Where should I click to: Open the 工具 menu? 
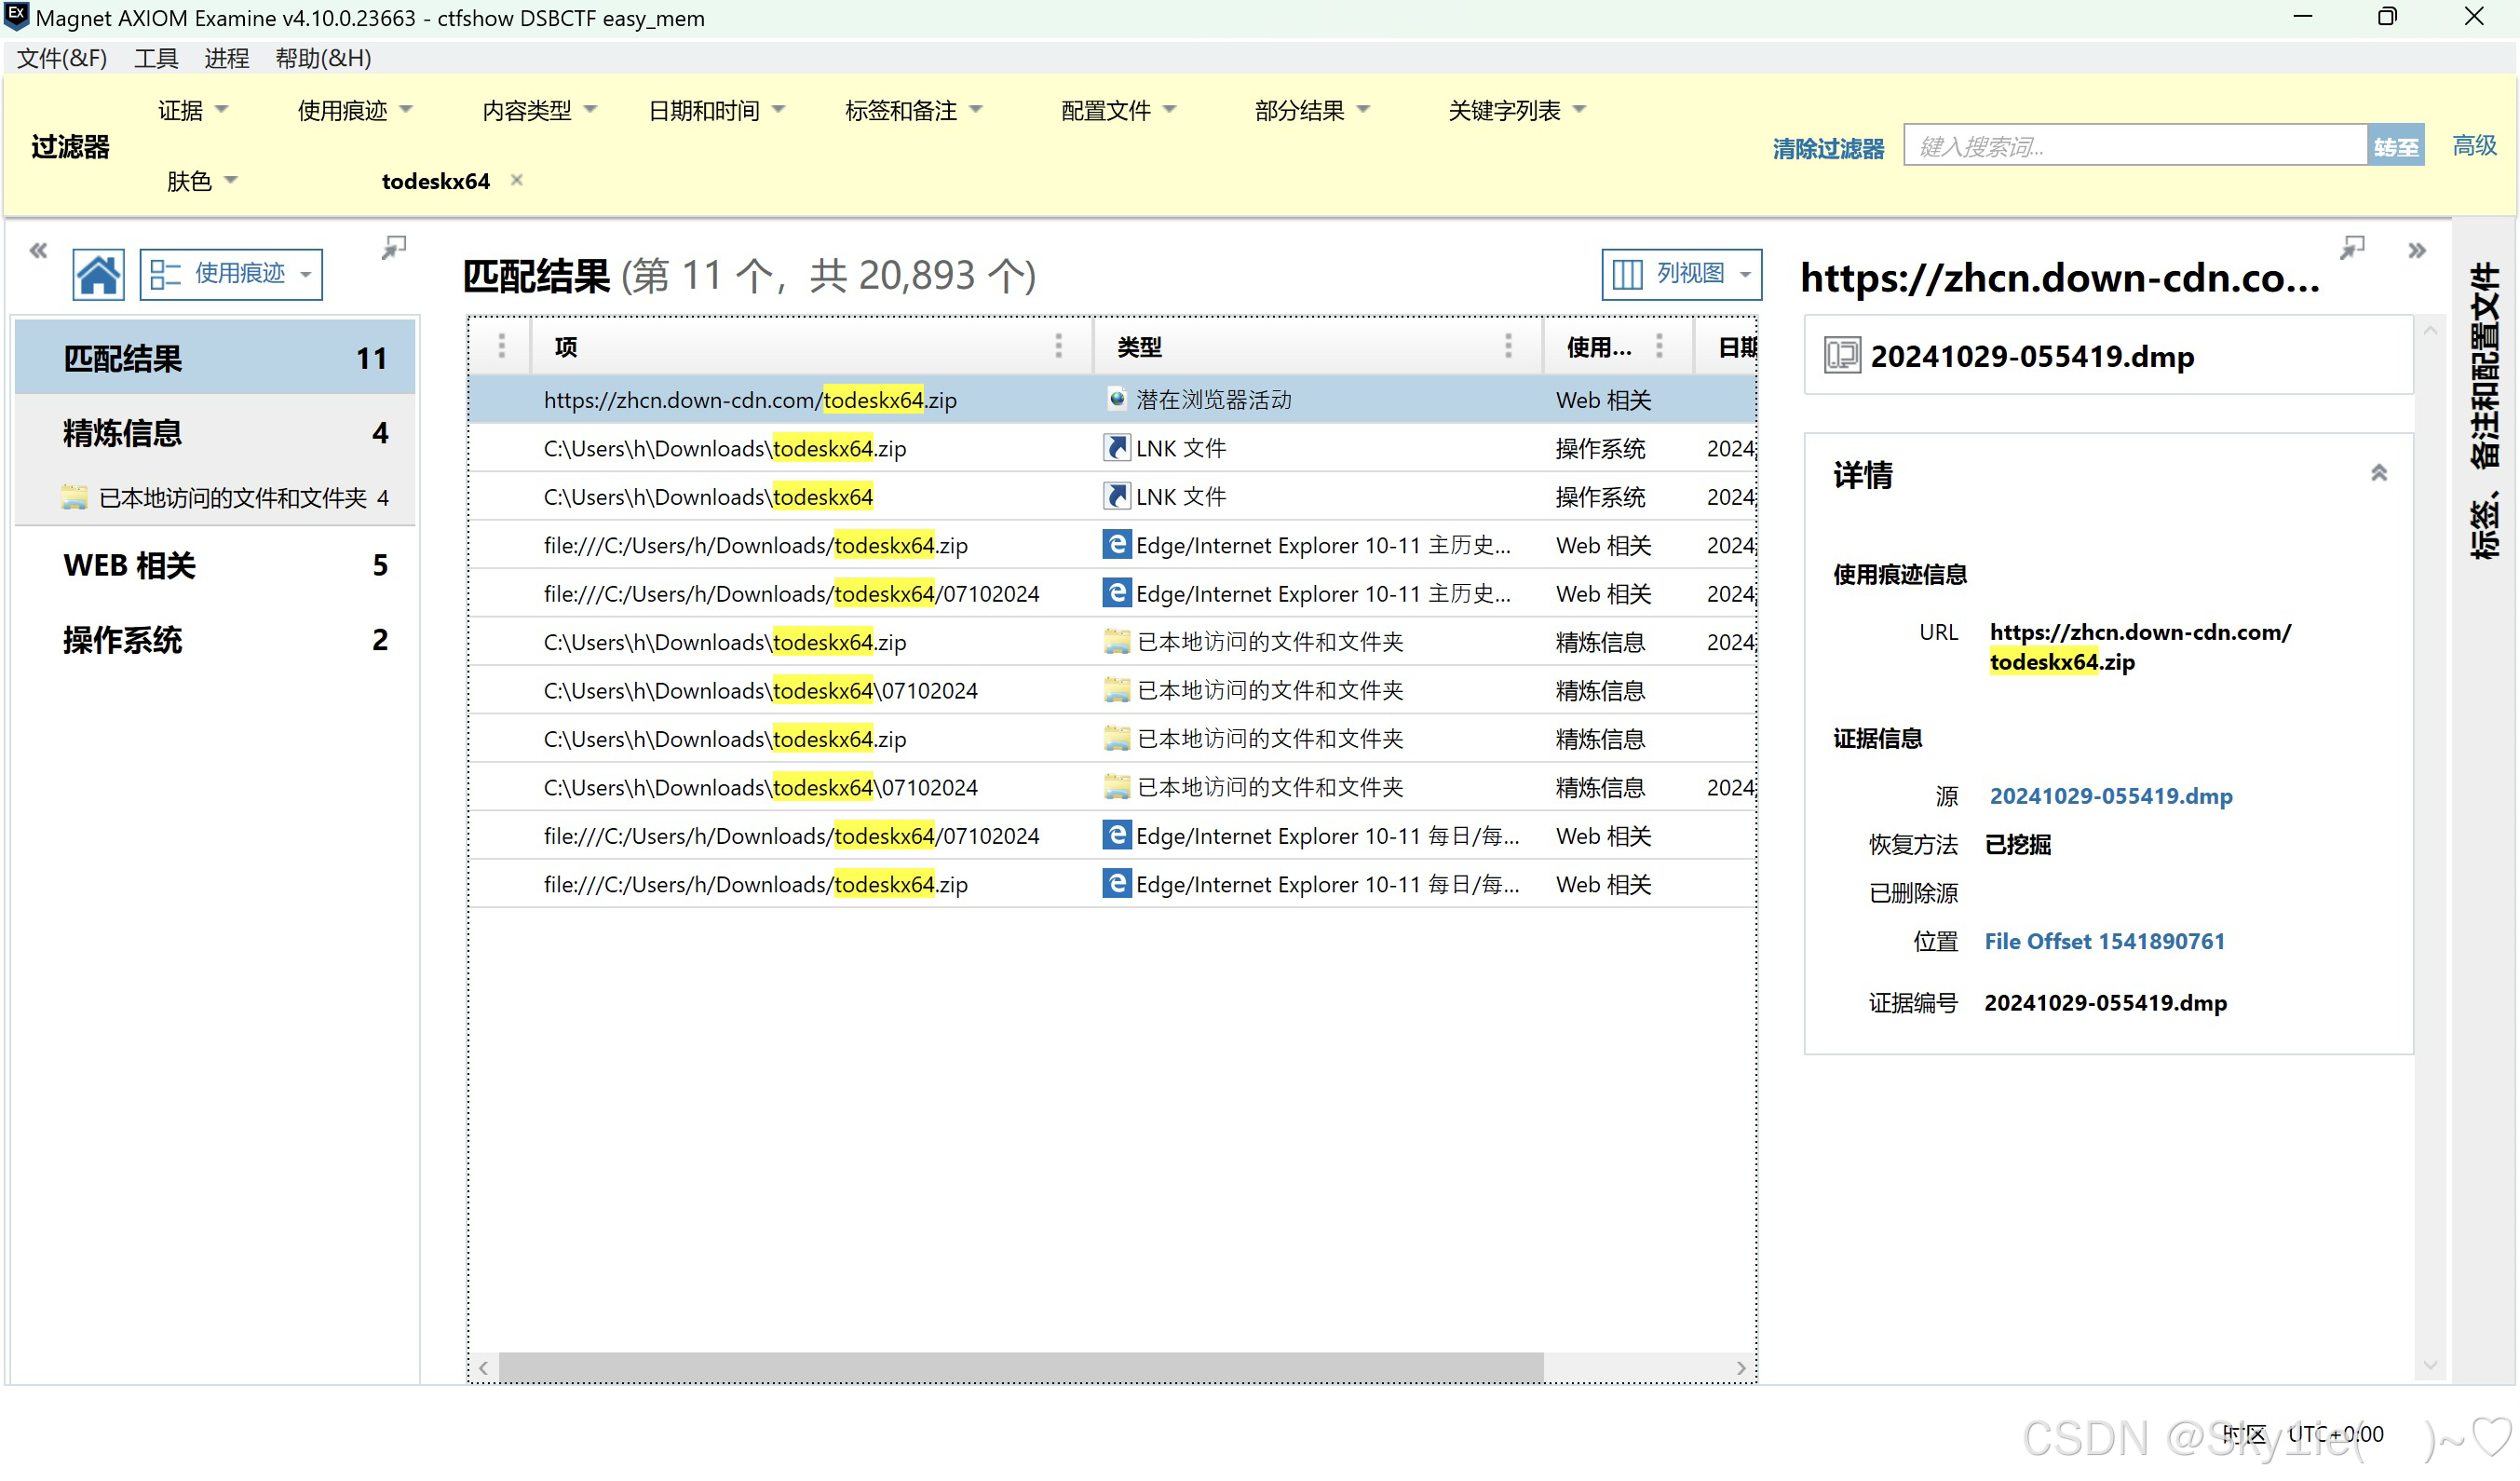click(155, 58)
